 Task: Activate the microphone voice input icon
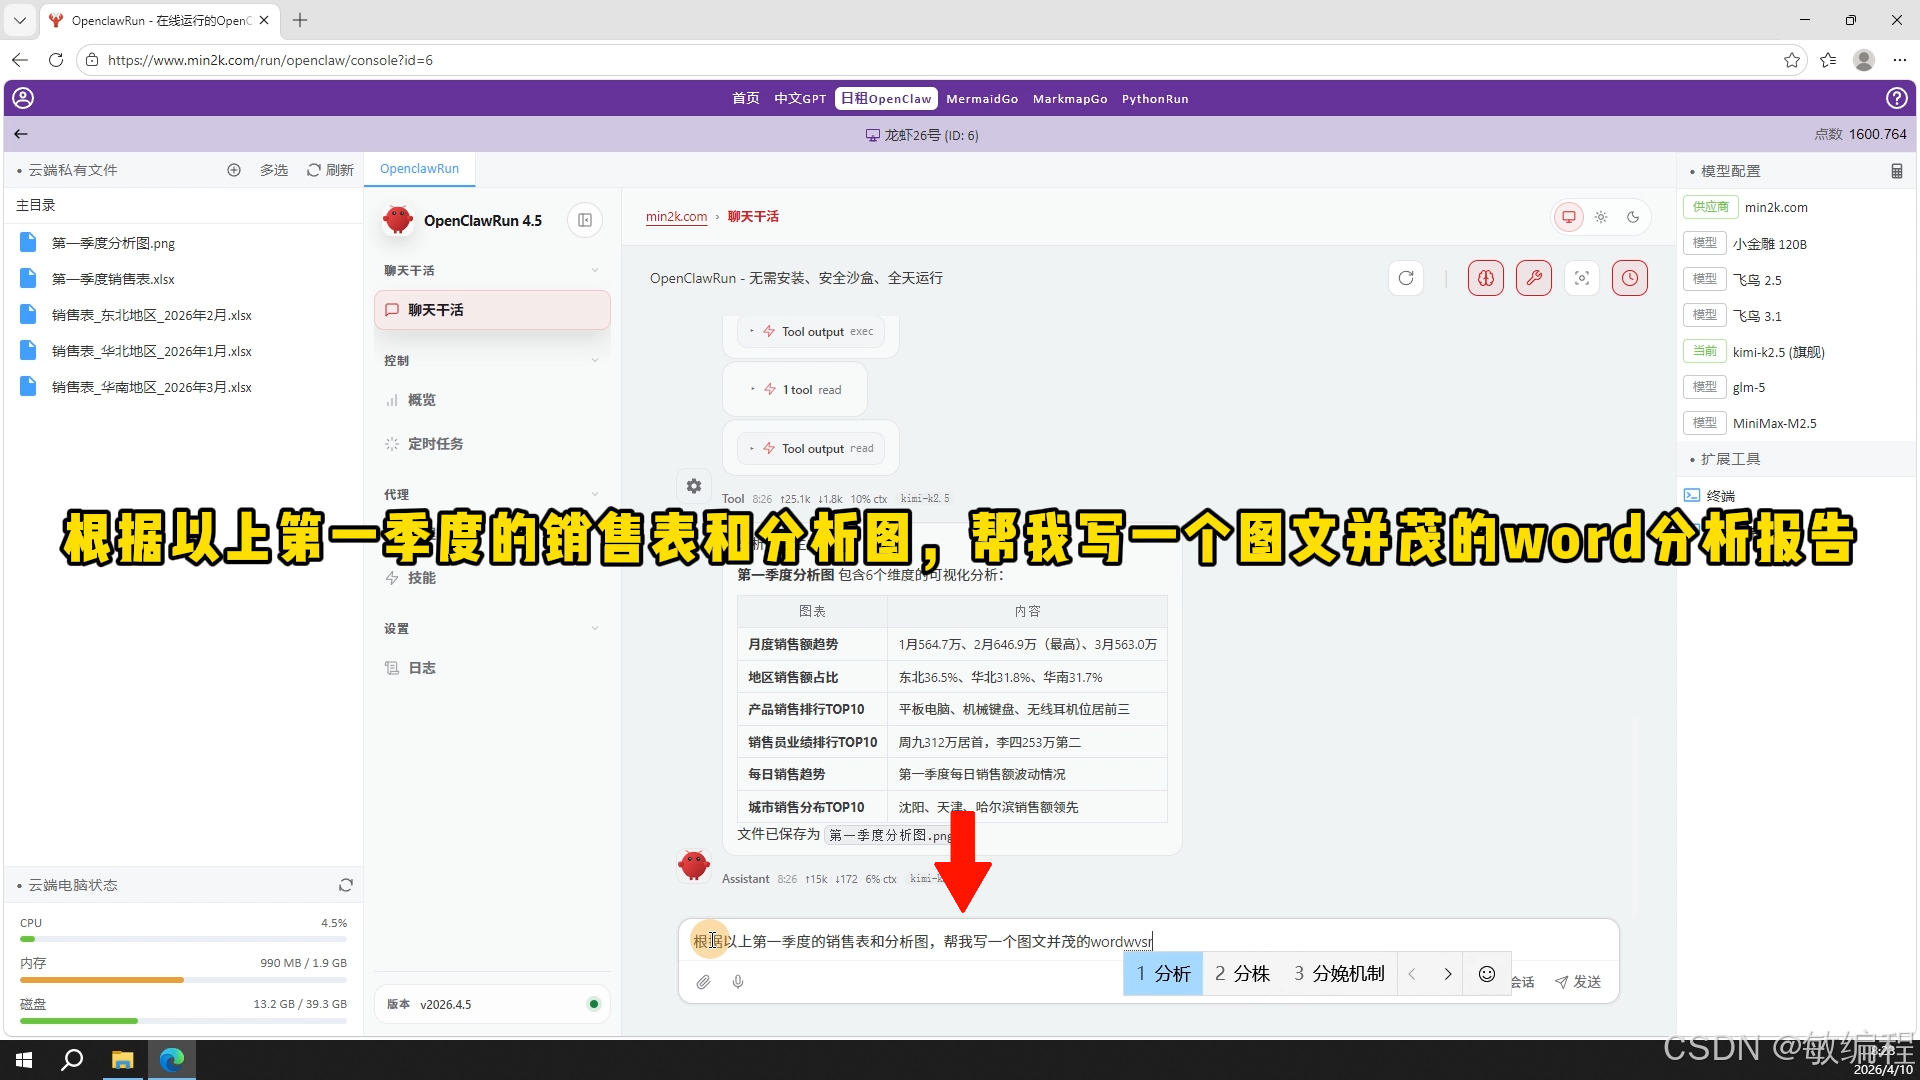[x=738, y=982]
